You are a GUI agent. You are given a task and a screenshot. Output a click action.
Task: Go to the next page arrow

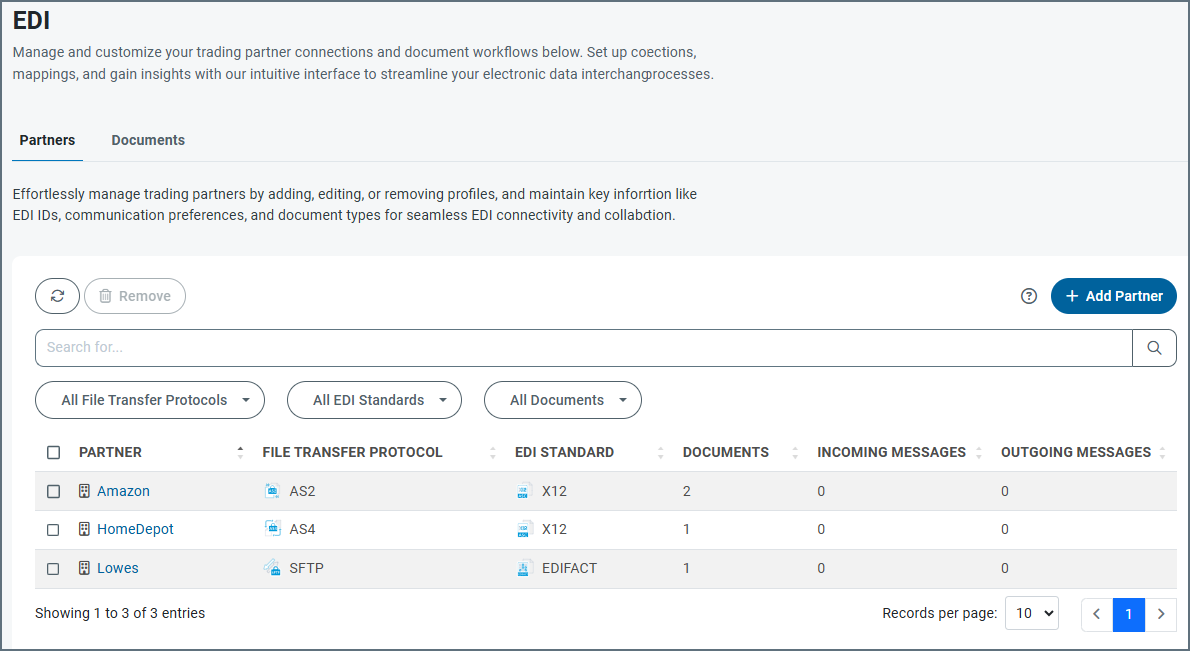point(1160,614)
